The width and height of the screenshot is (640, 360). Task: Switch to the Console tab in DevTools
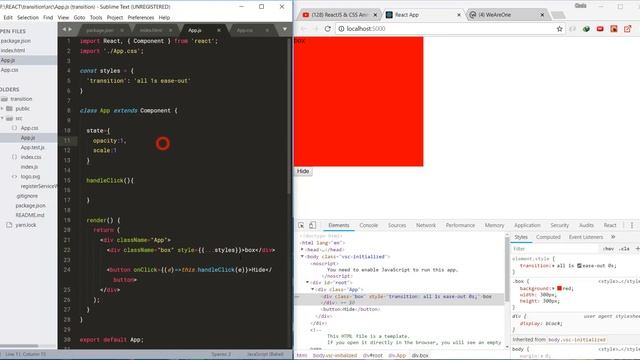[x=369, y=225]
